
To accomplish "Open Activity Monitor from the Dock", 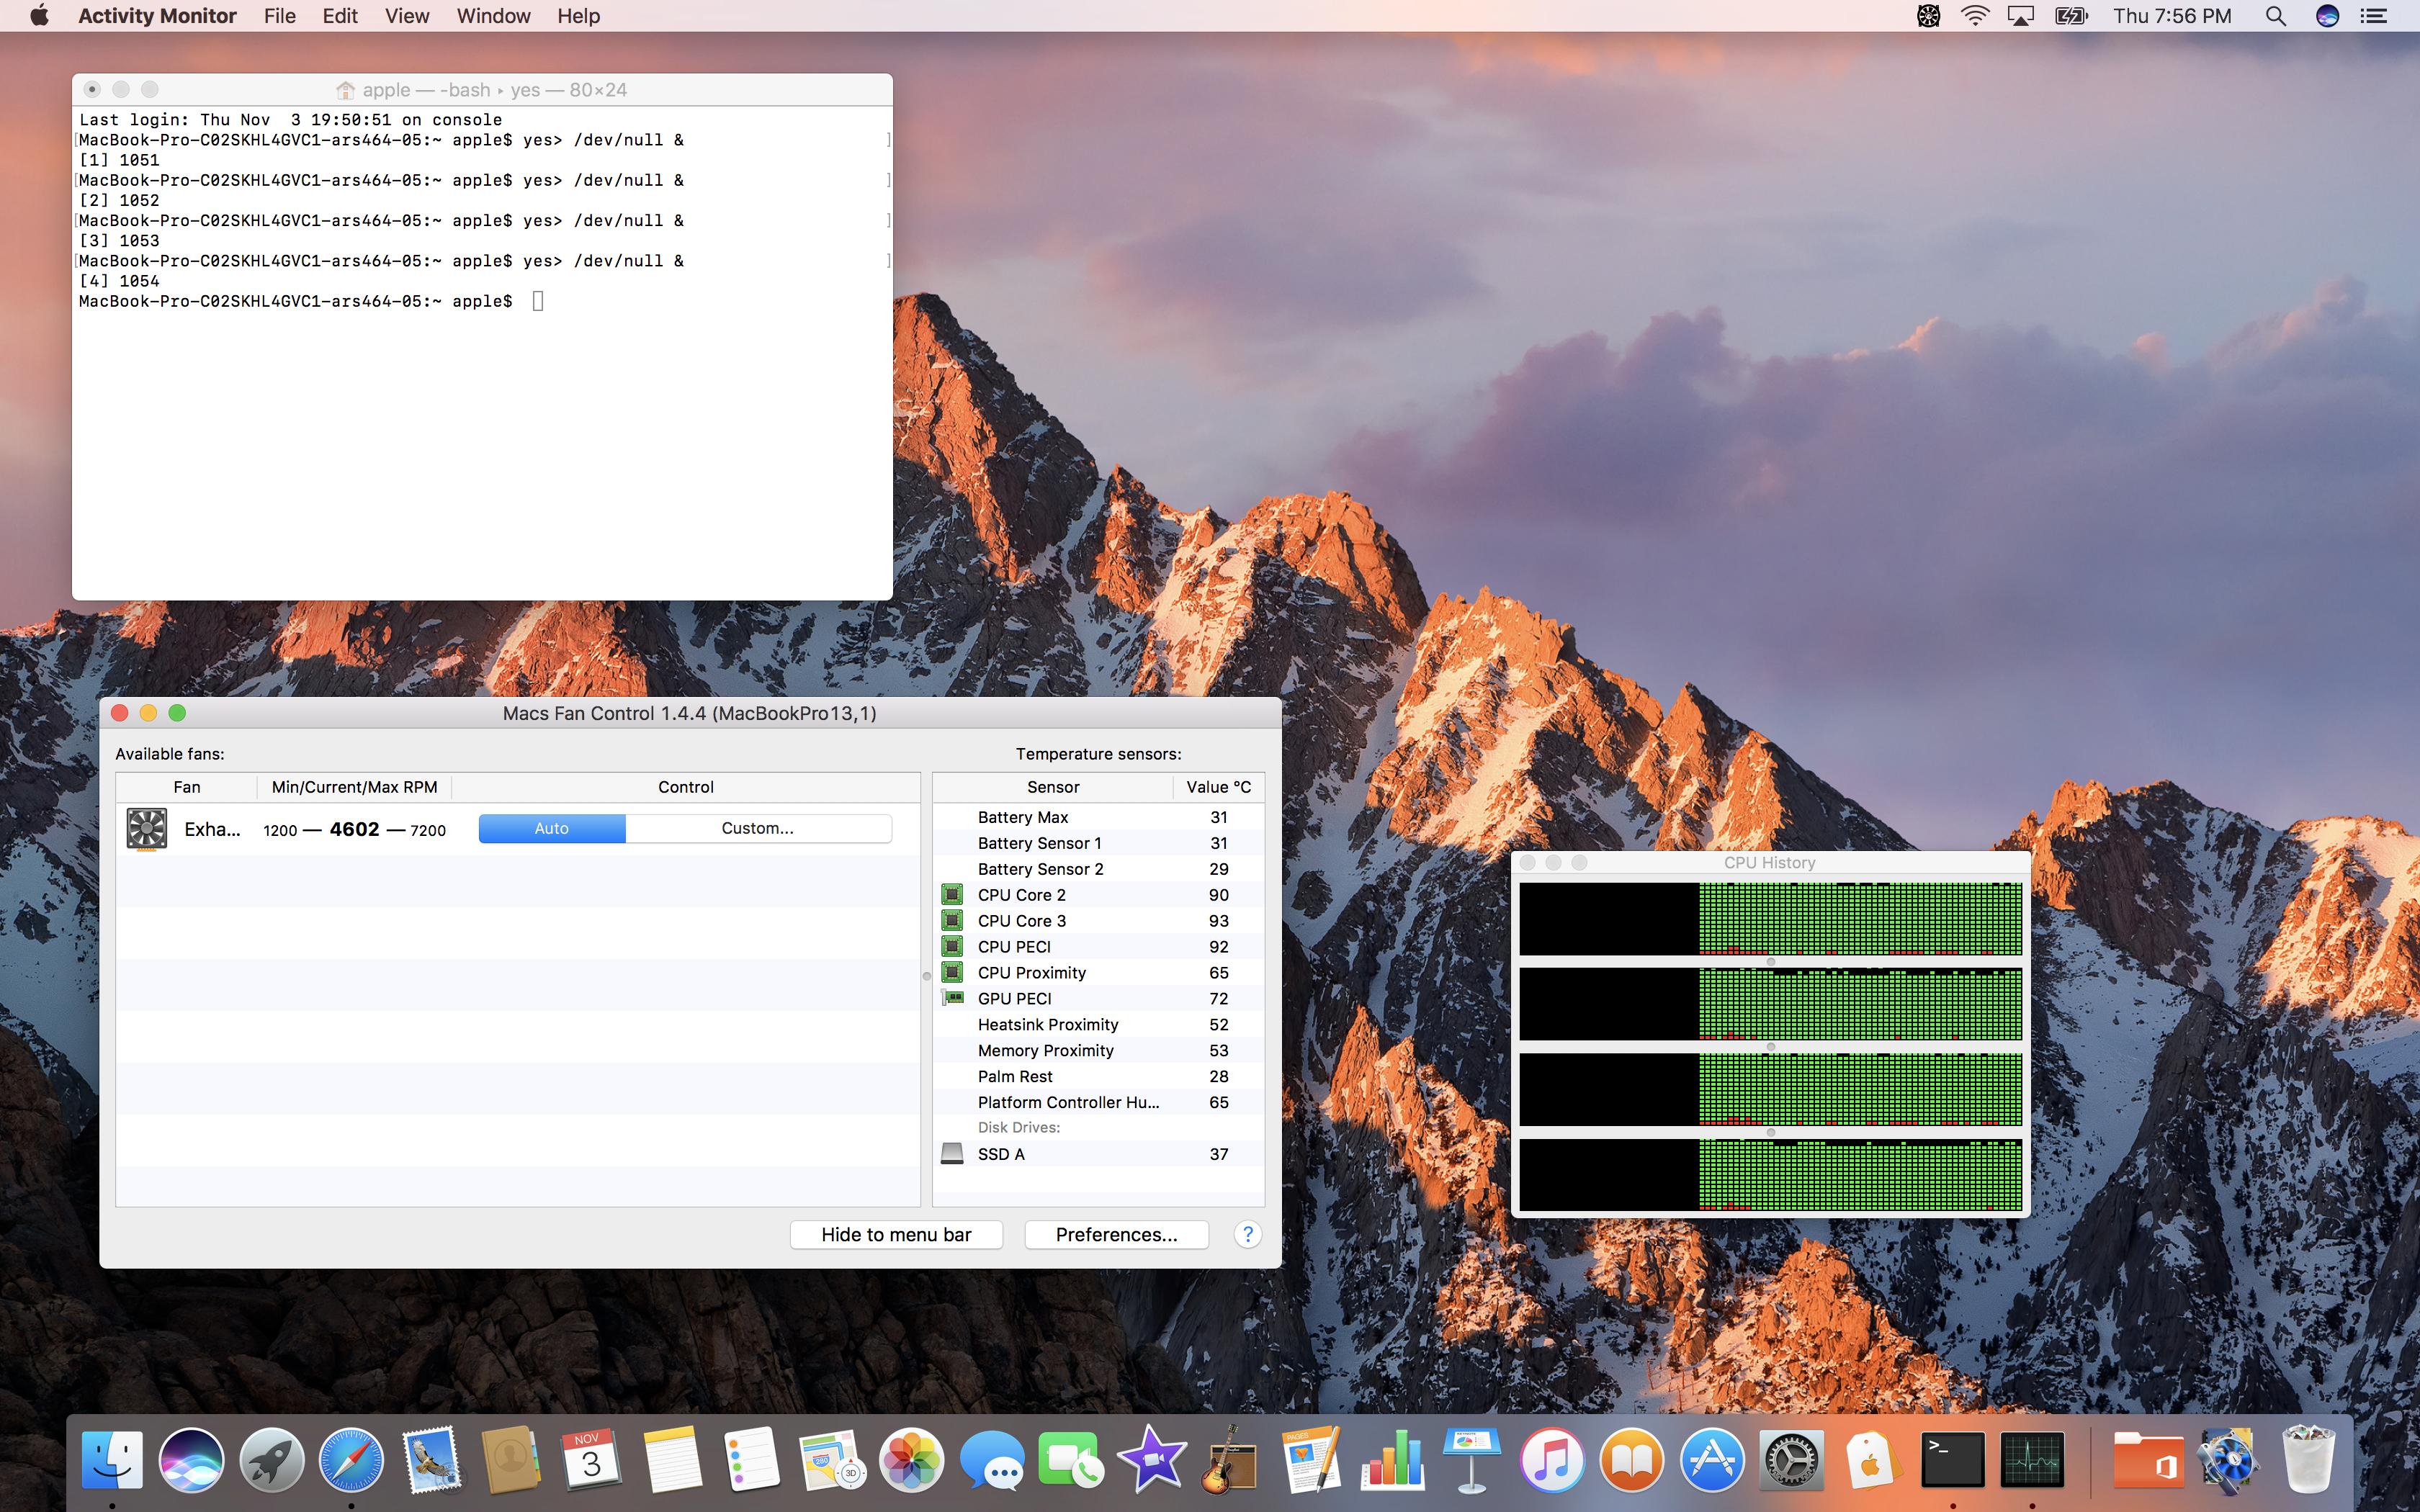I will coord(2032,1460).
